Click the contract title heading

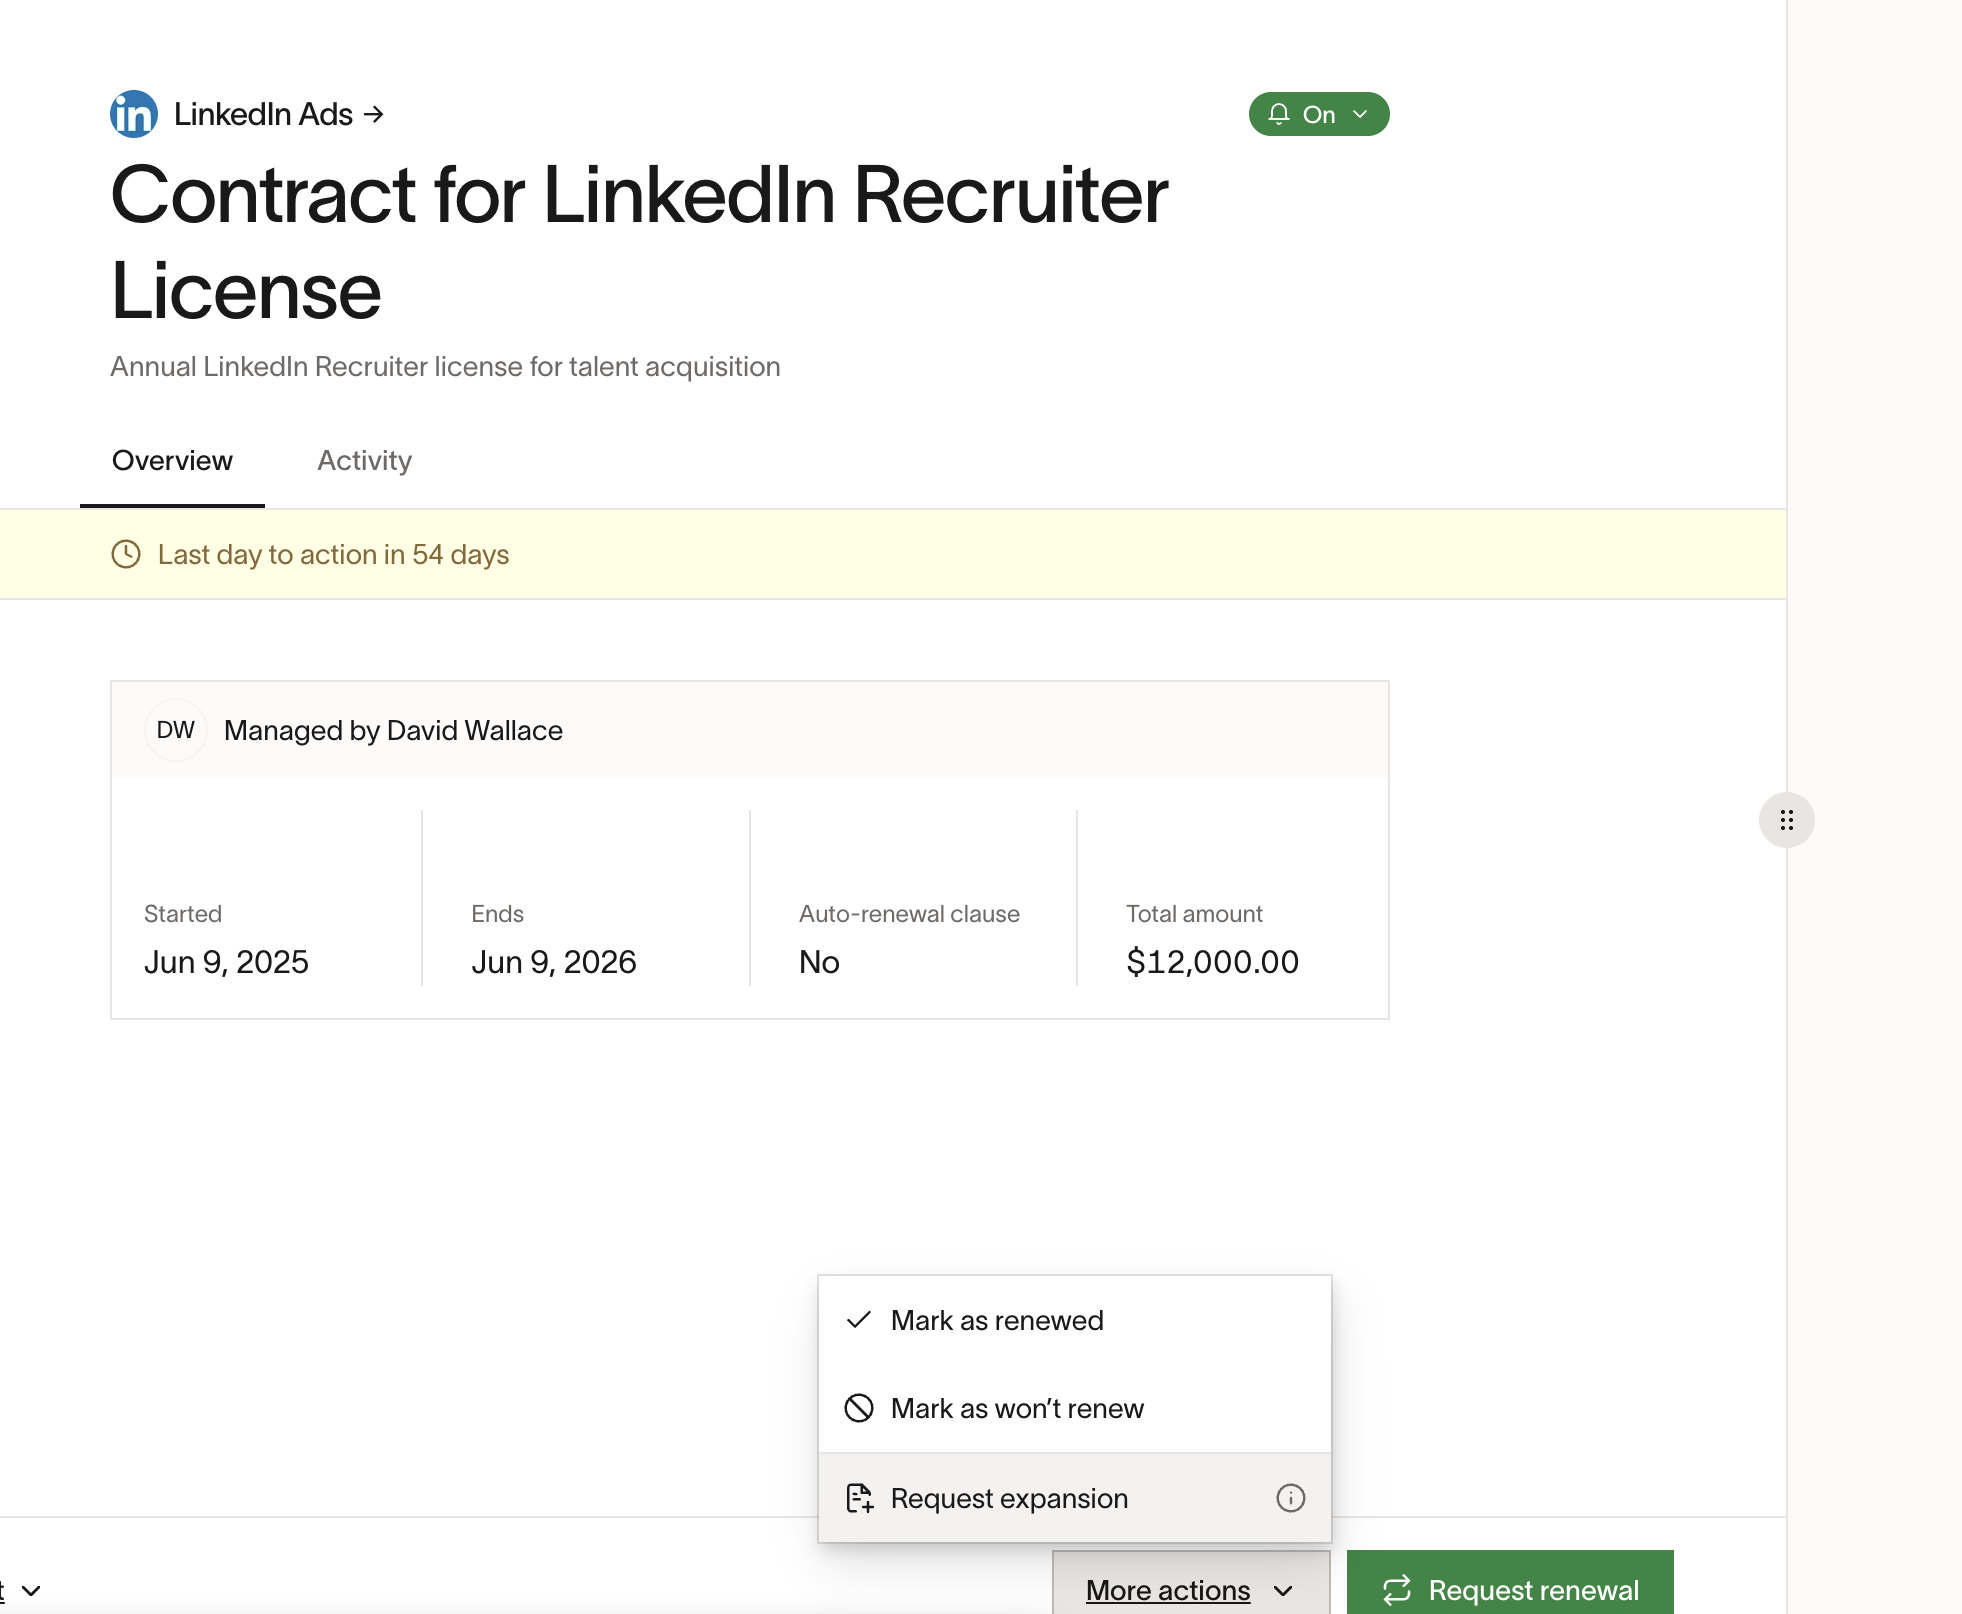pyautogui.click(x=640, y=242)
